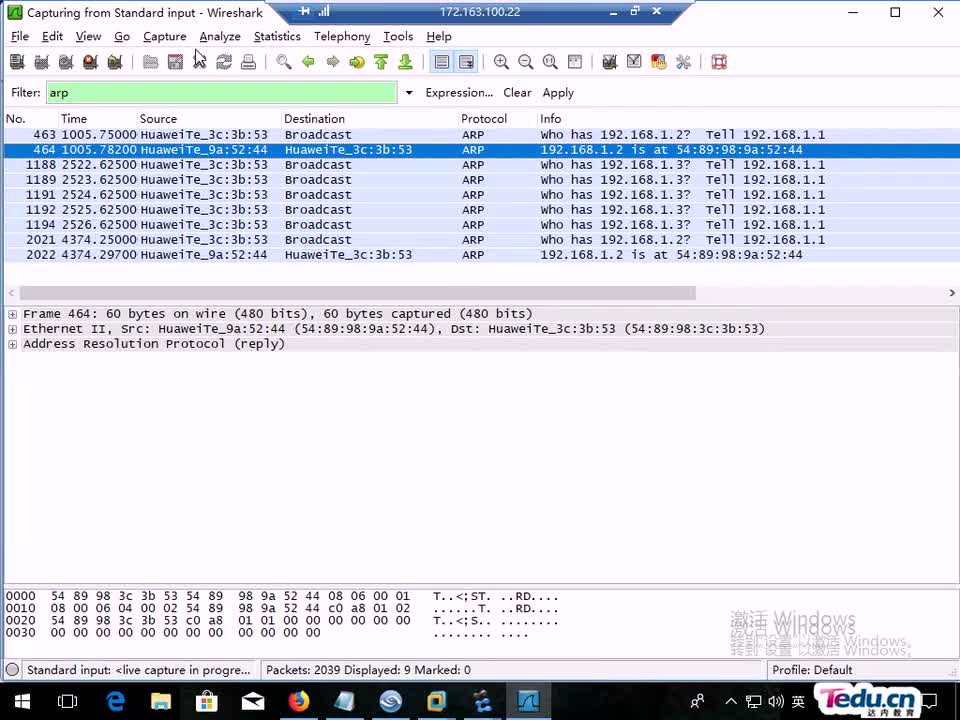
Task: Go back in packet history
Action: 308,62
